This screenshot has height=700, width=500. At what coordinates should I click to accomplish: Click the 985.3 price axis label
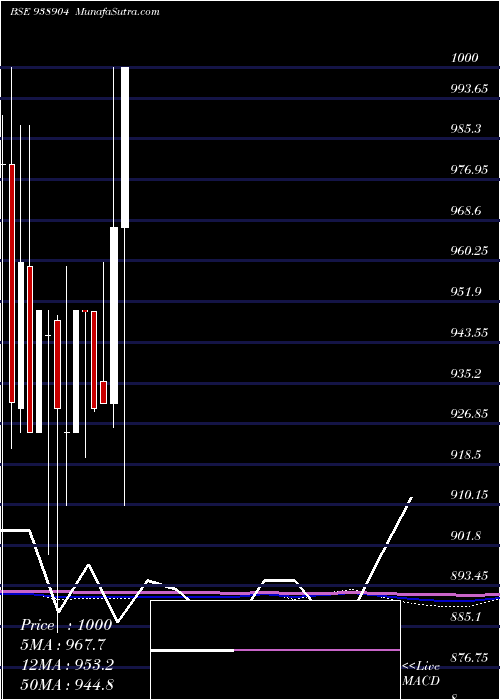(466, 129)
